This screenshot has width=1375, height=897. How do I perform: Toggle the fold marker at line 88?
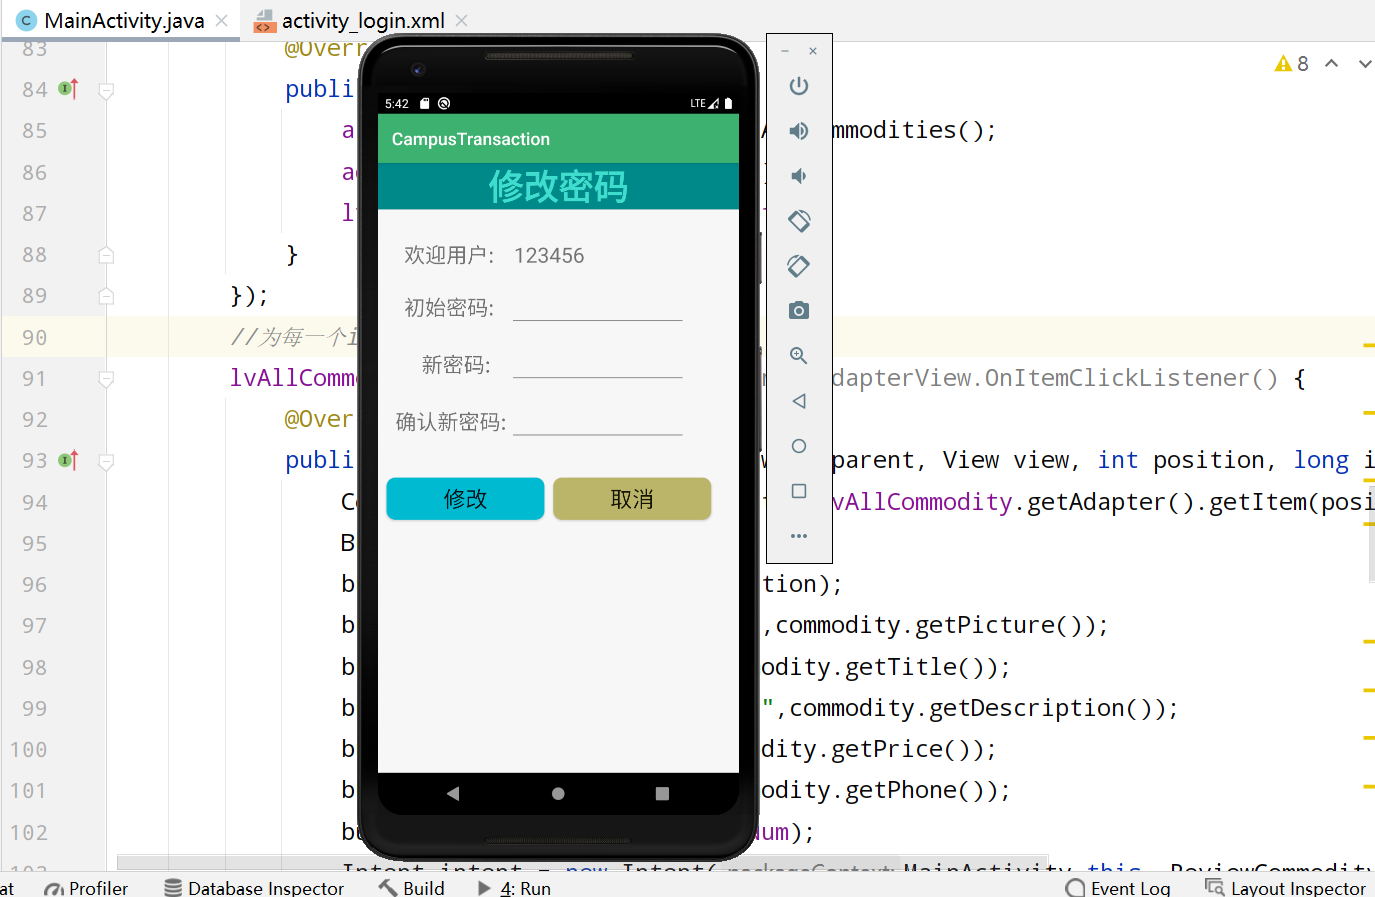point(106,255)
